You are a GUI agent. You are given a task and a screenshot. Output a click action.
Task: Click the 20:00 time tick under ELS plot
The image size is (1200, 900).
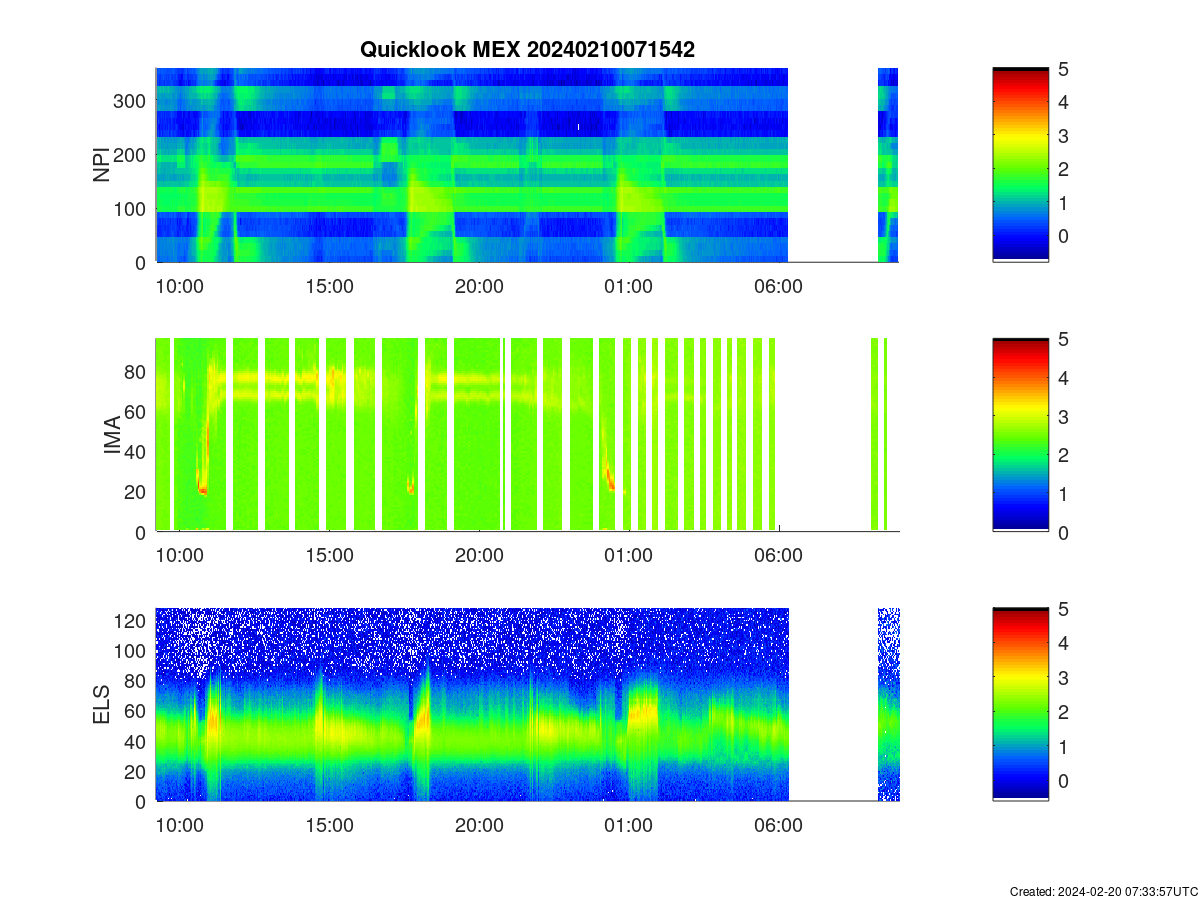click(479, 826)
